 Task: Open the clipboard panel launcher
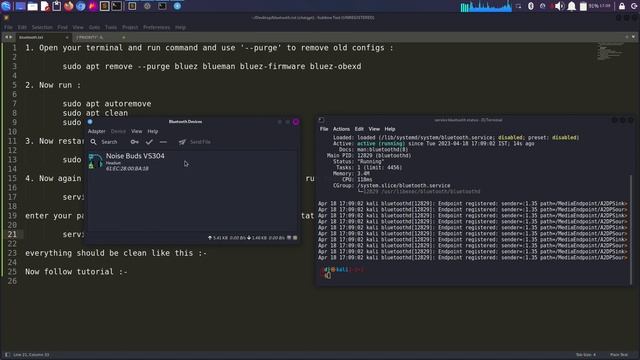point(57,6)
